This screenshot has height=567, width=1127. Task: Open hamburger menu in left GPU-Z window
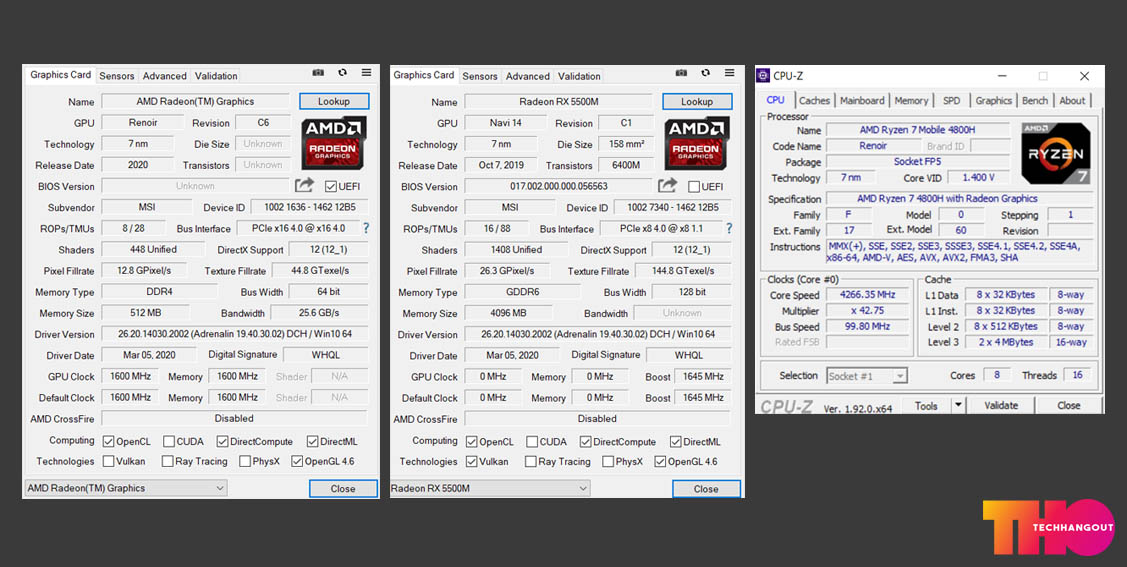(367, 73)
